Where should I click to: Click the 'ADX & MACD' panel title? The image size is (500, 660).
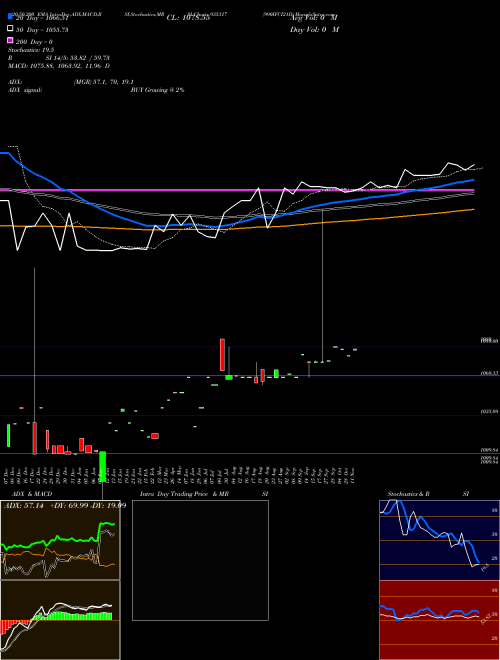click(x=32, y=494)
